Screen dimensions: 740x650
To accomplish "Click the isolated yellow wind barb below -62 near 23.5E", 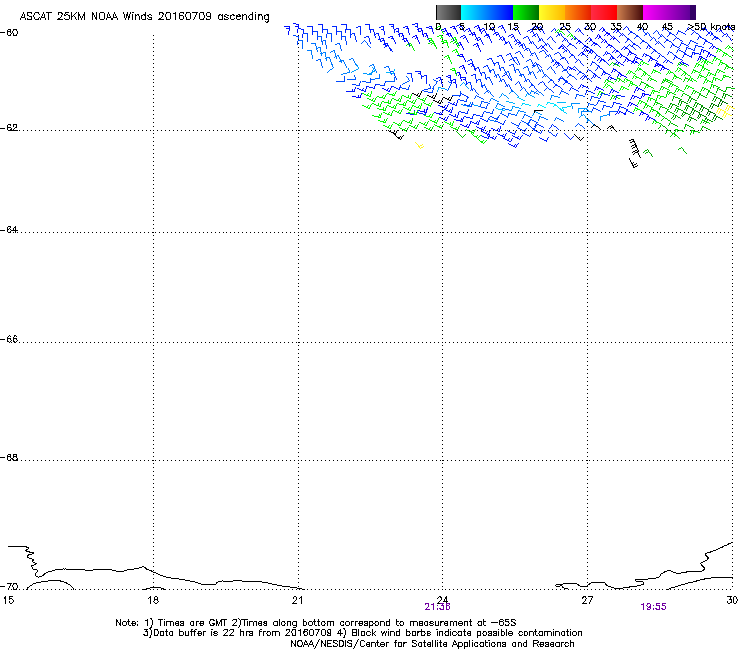I will [x=420, y=145].
